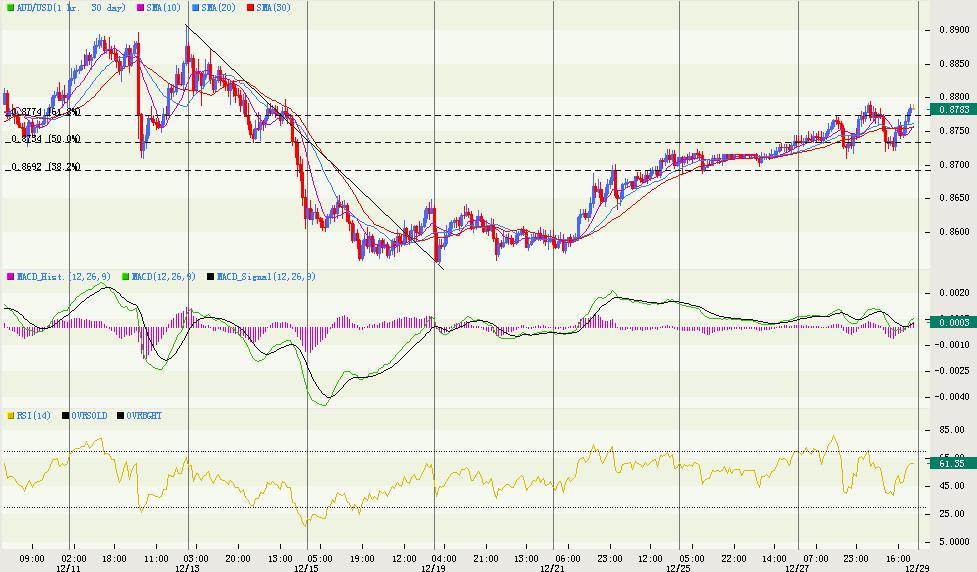977x572 pixels.
Task: Click the 18:00 time axis label
Action: click(114, 558)
